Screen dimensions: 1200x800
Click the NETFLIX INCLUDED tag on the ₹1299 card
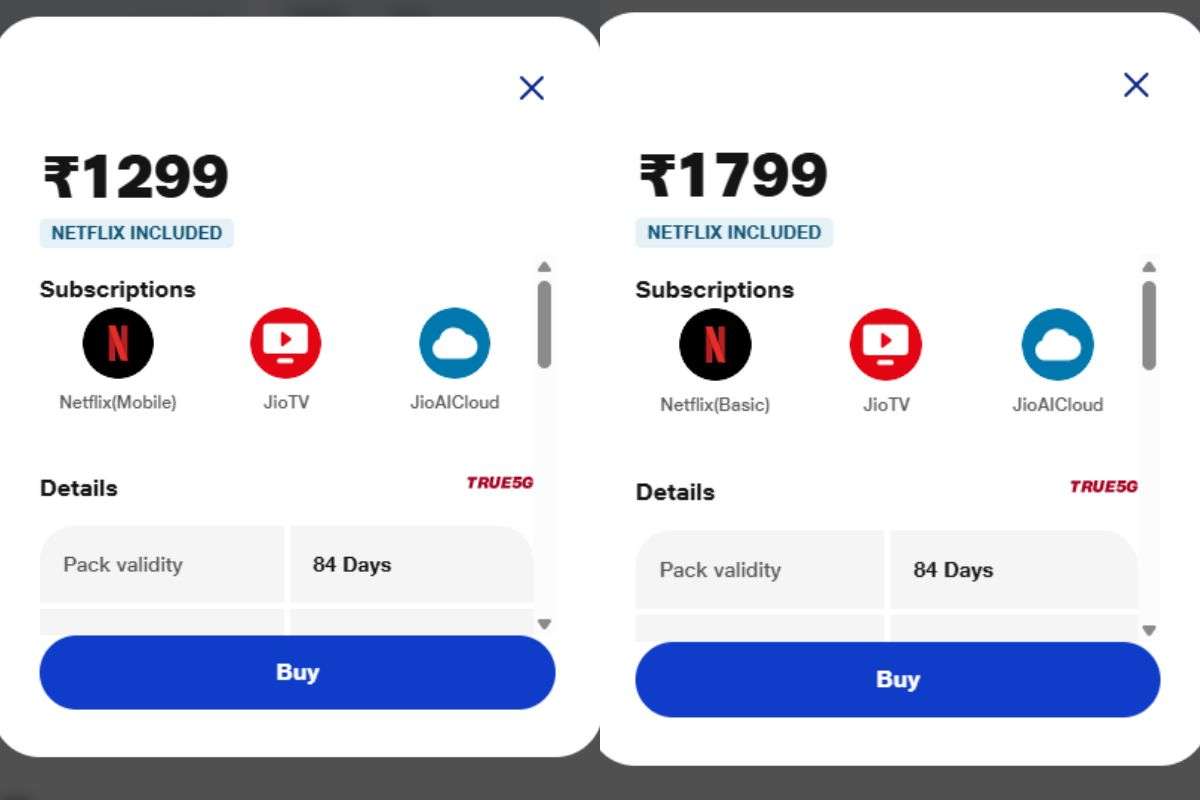[x=136, y=233]
